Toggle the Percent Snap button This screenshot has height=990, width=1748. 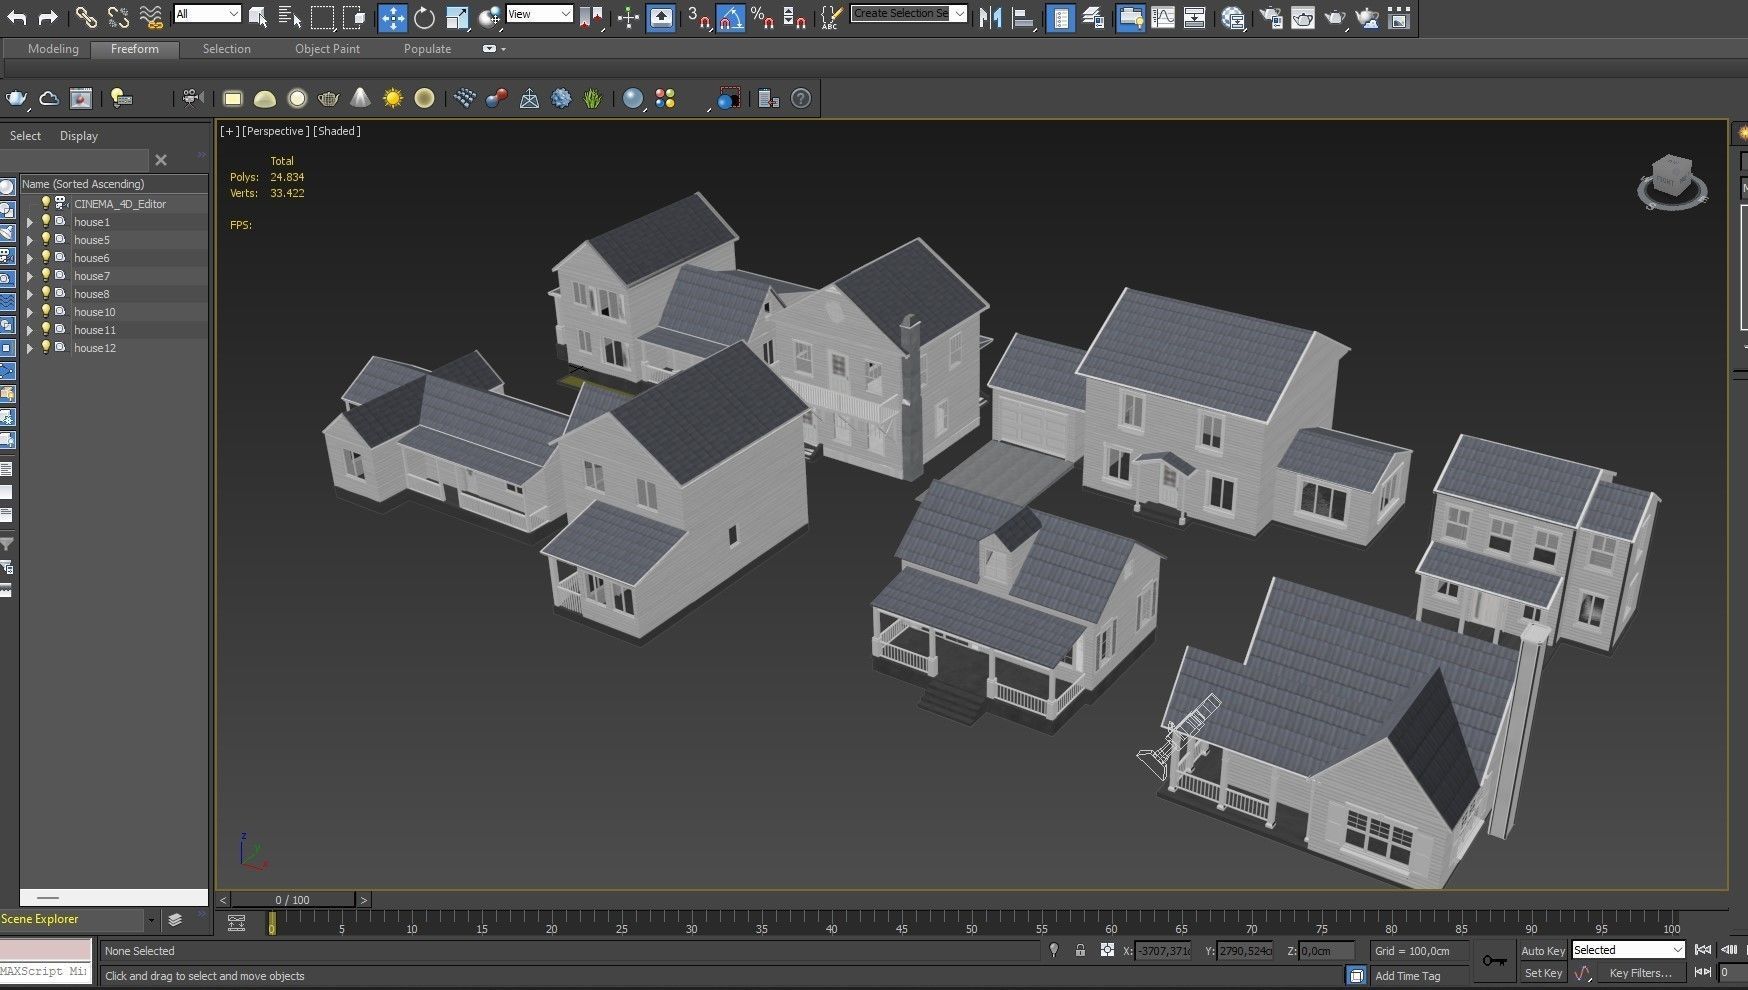pyautogui.click(x=762, y=17)
